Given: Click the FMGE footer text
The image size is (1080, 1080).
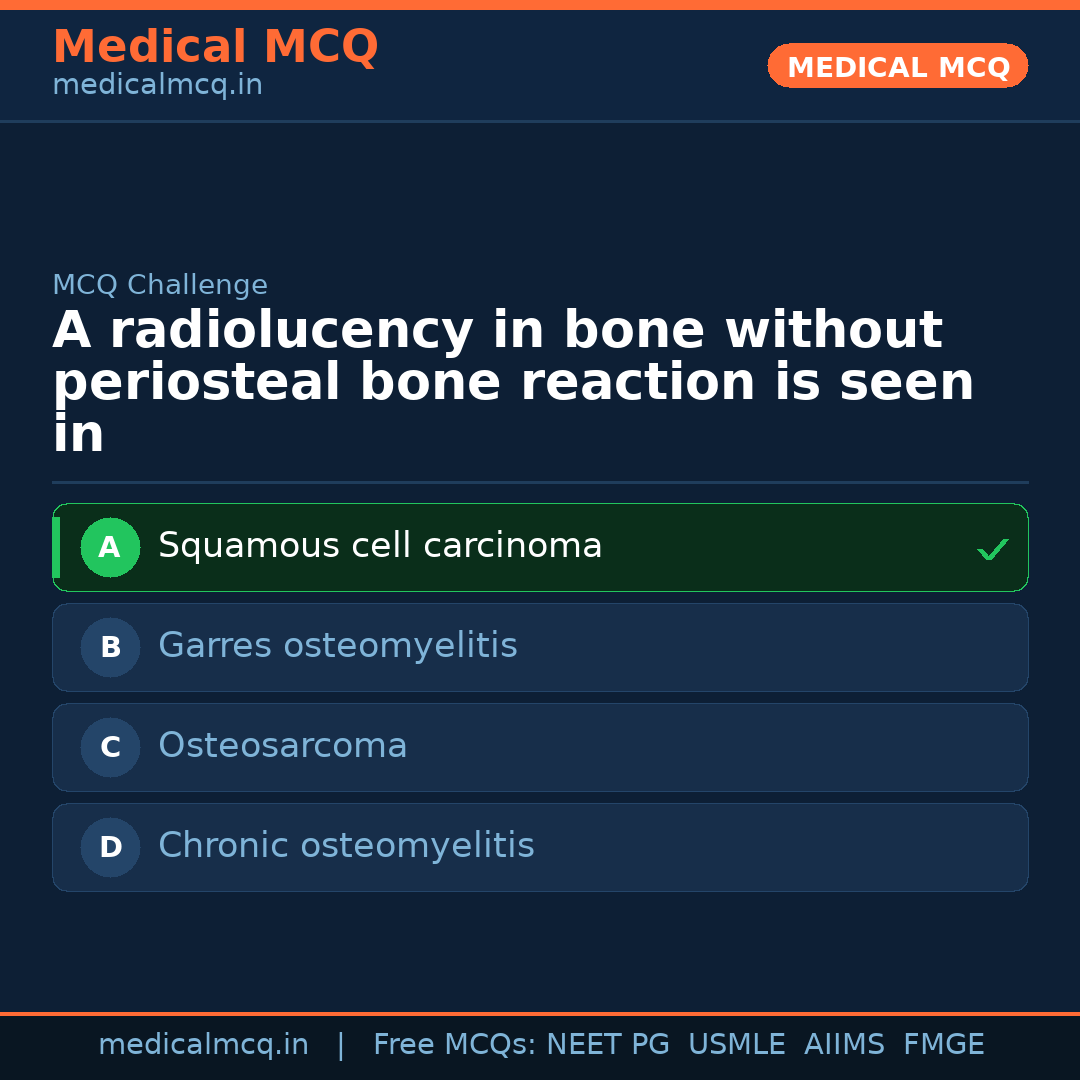Looking at the screenshot, I should coord(944,1045).
